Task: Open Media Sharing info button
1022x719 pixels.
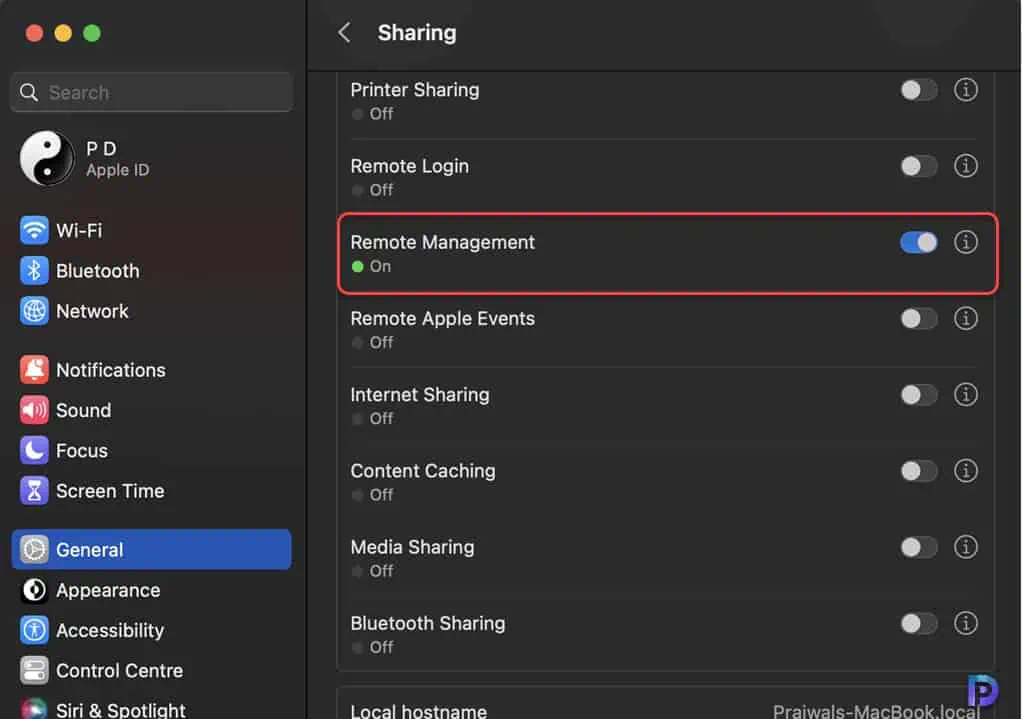Action: (x=965, y=547)
